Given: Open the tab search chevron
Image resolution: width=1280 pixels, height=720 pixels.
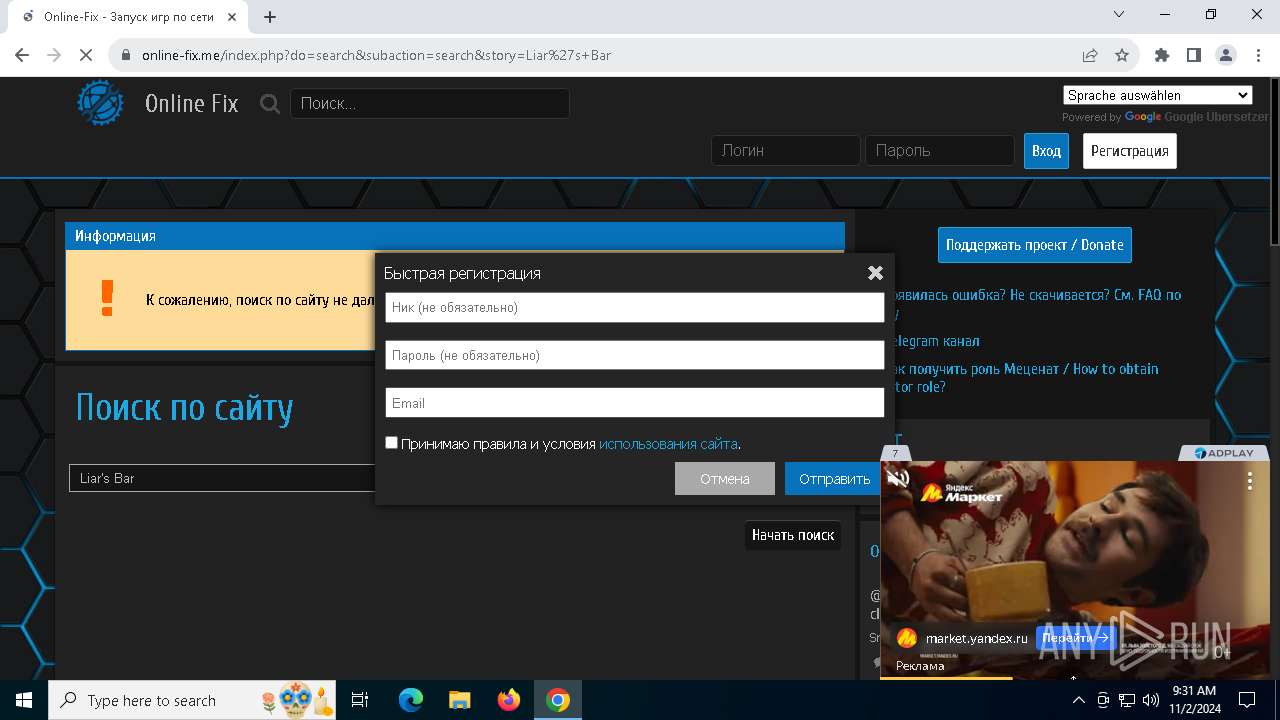Looking at the screenshot, I should click(1120, 14).
